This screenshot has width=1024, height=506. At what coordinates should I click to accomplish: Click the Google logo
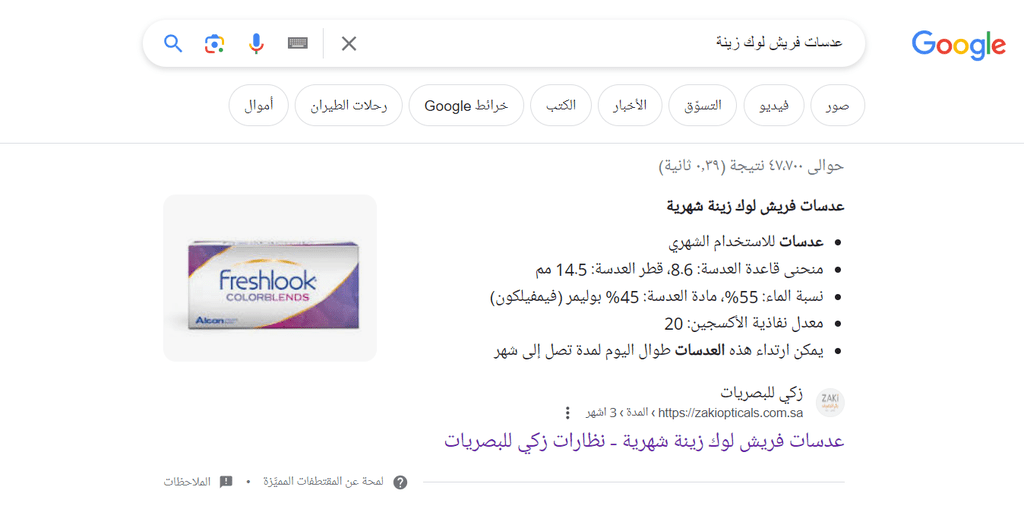coord(959,44)
